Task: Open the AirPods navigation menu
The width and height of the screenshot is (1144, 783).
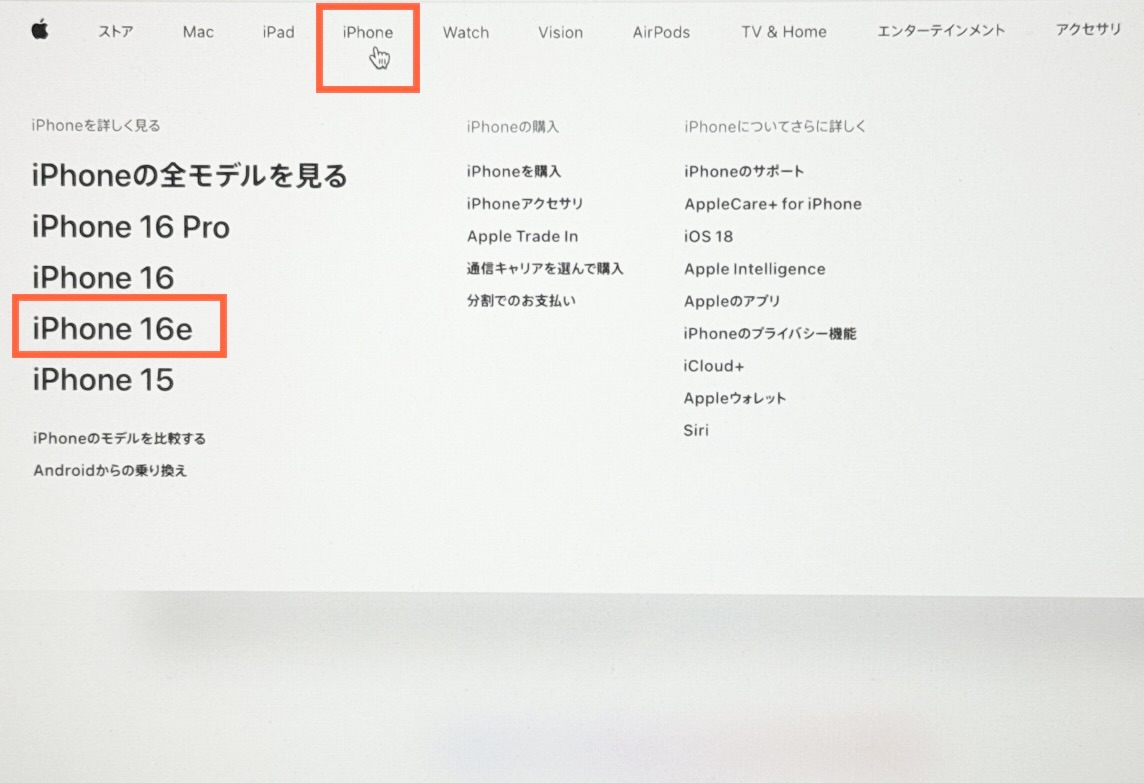Action: click(661, 32)
